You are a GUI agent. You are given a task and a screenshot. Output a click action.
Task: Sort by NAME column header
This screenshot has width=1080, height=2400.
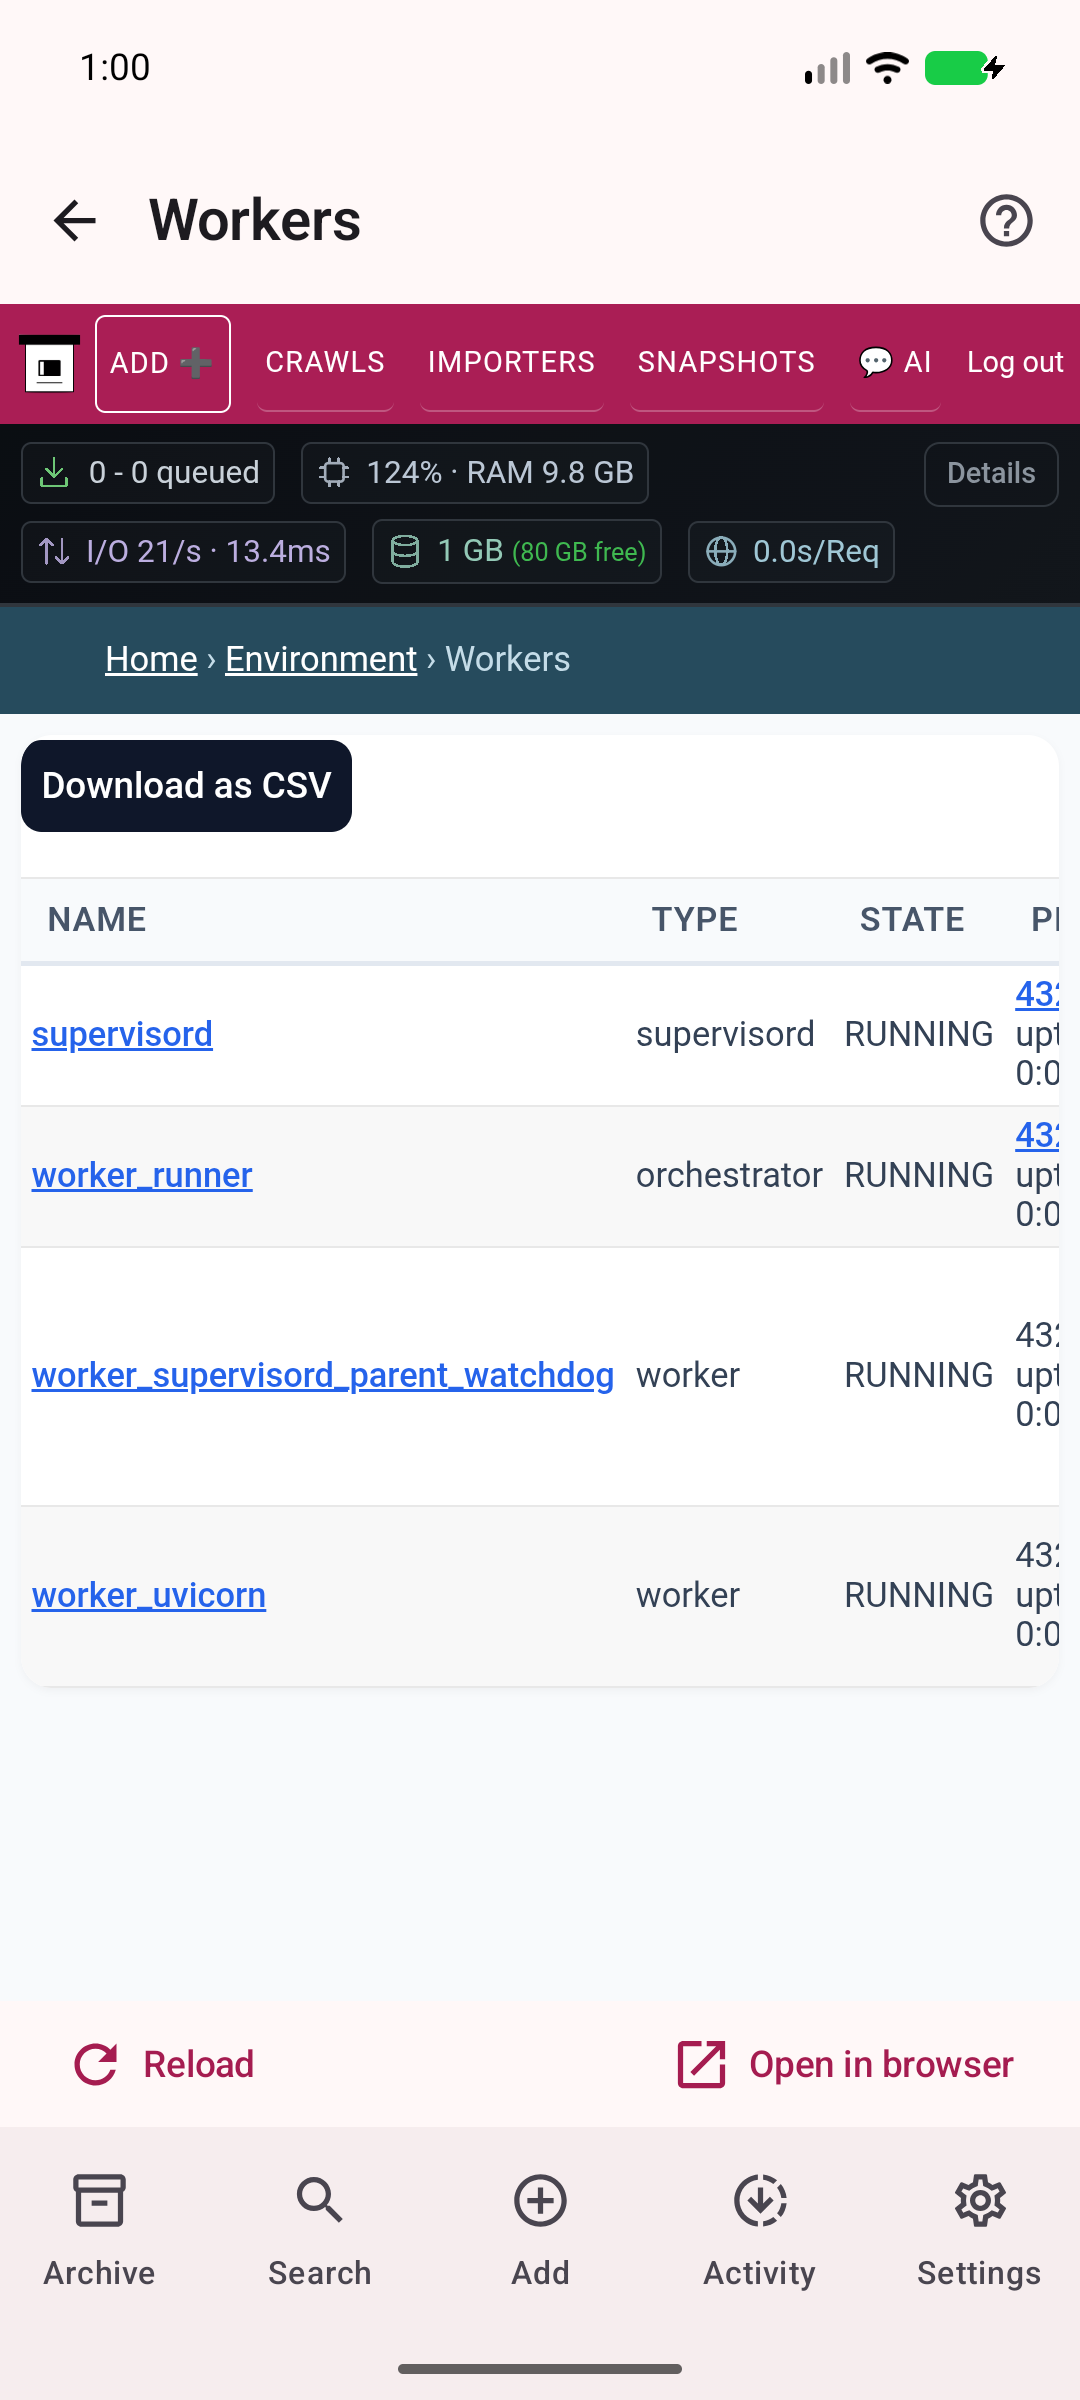97,920
